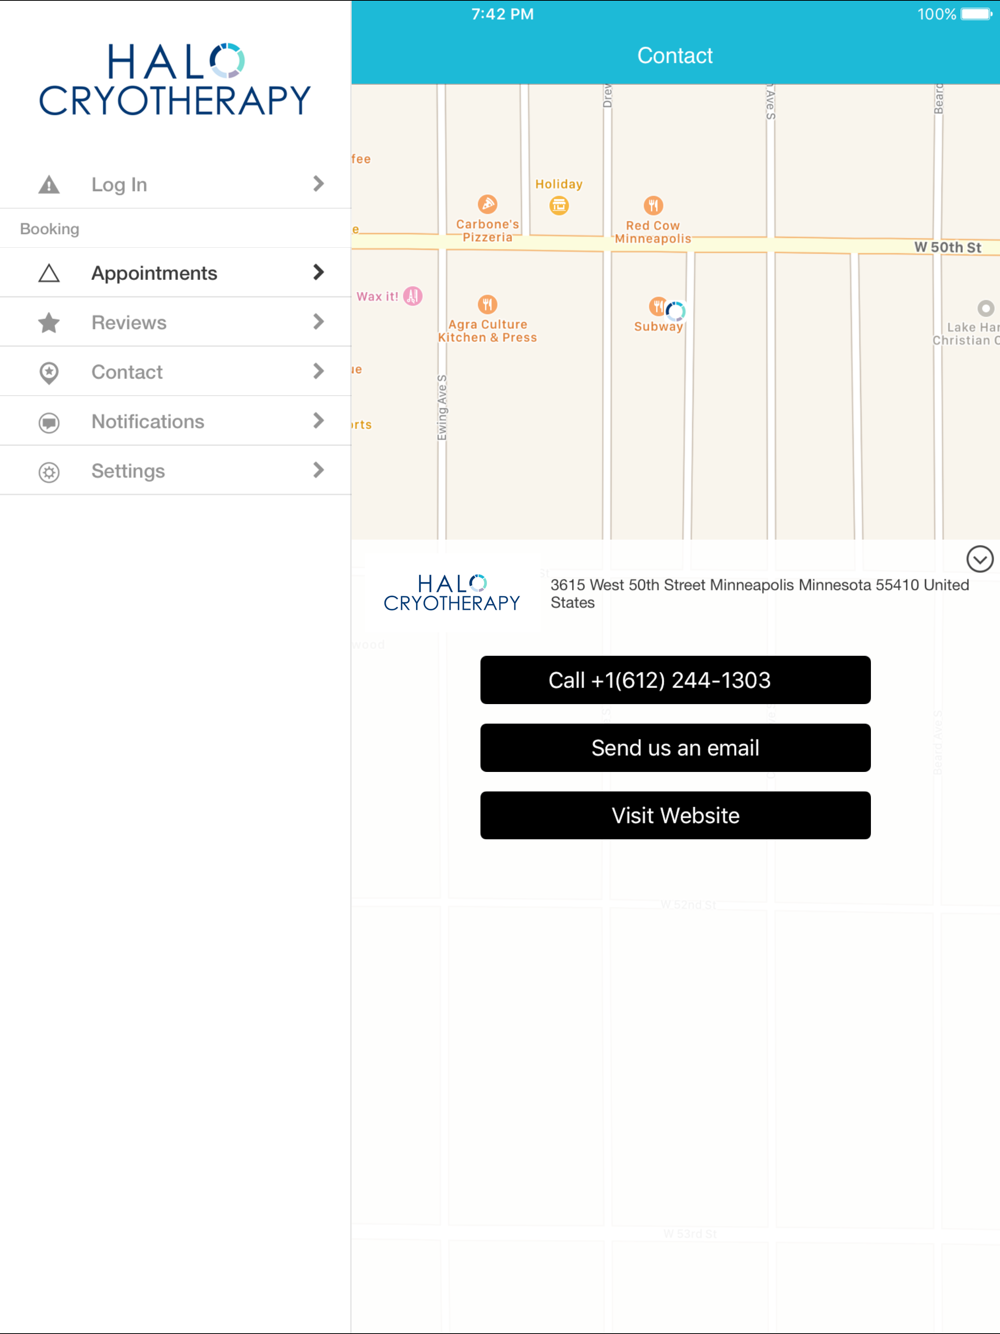This screenshot has height=1334, width=1000.
Task: Tap Agra Culture Kitchen & Press marker
Action: (x=487, y=304)
